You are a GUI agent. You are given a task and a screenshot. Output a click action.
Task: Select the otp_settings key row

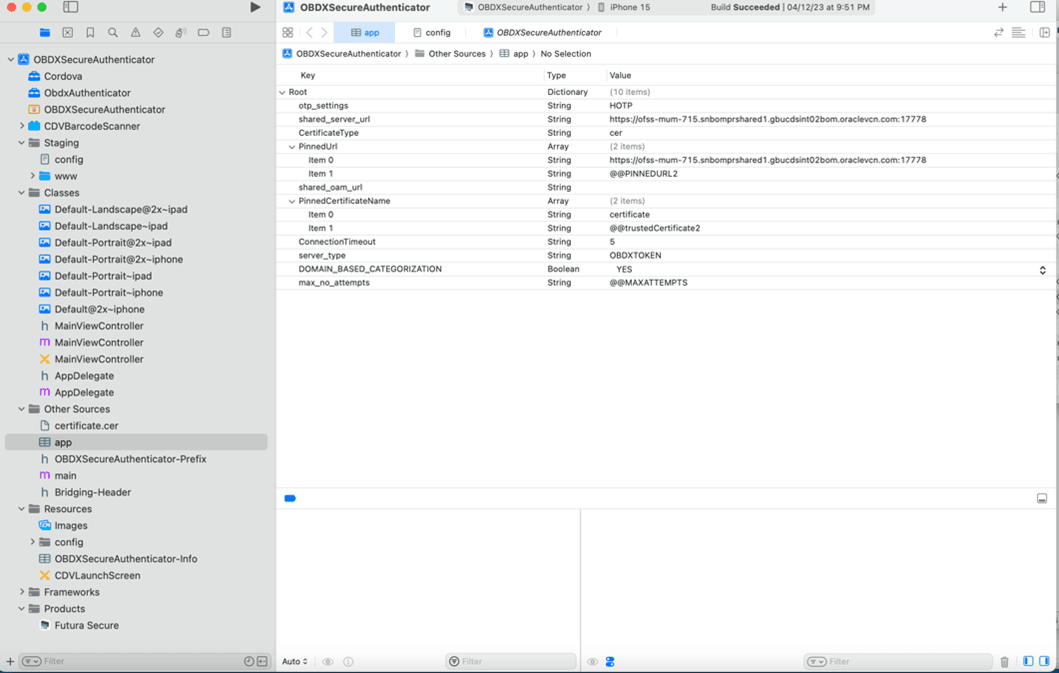[324, 105]
